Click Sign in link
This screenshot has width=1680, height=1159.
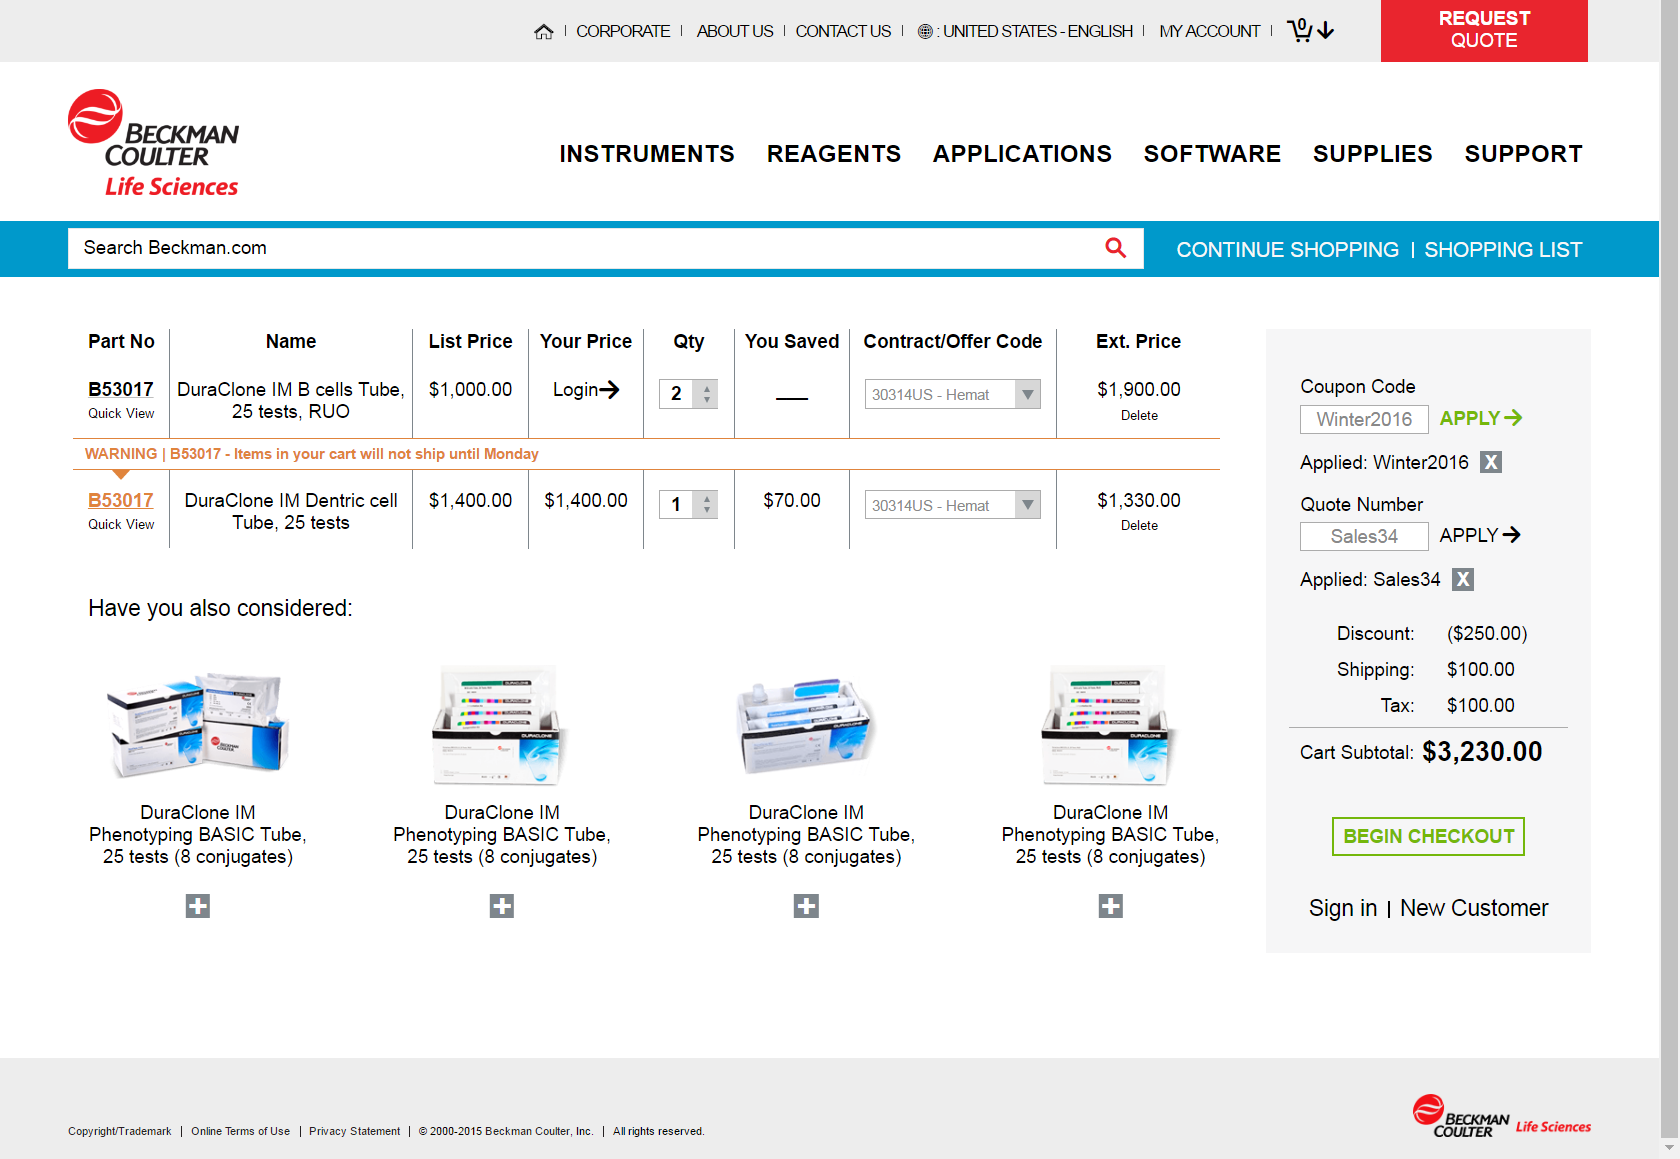(x=1343, y=908)
